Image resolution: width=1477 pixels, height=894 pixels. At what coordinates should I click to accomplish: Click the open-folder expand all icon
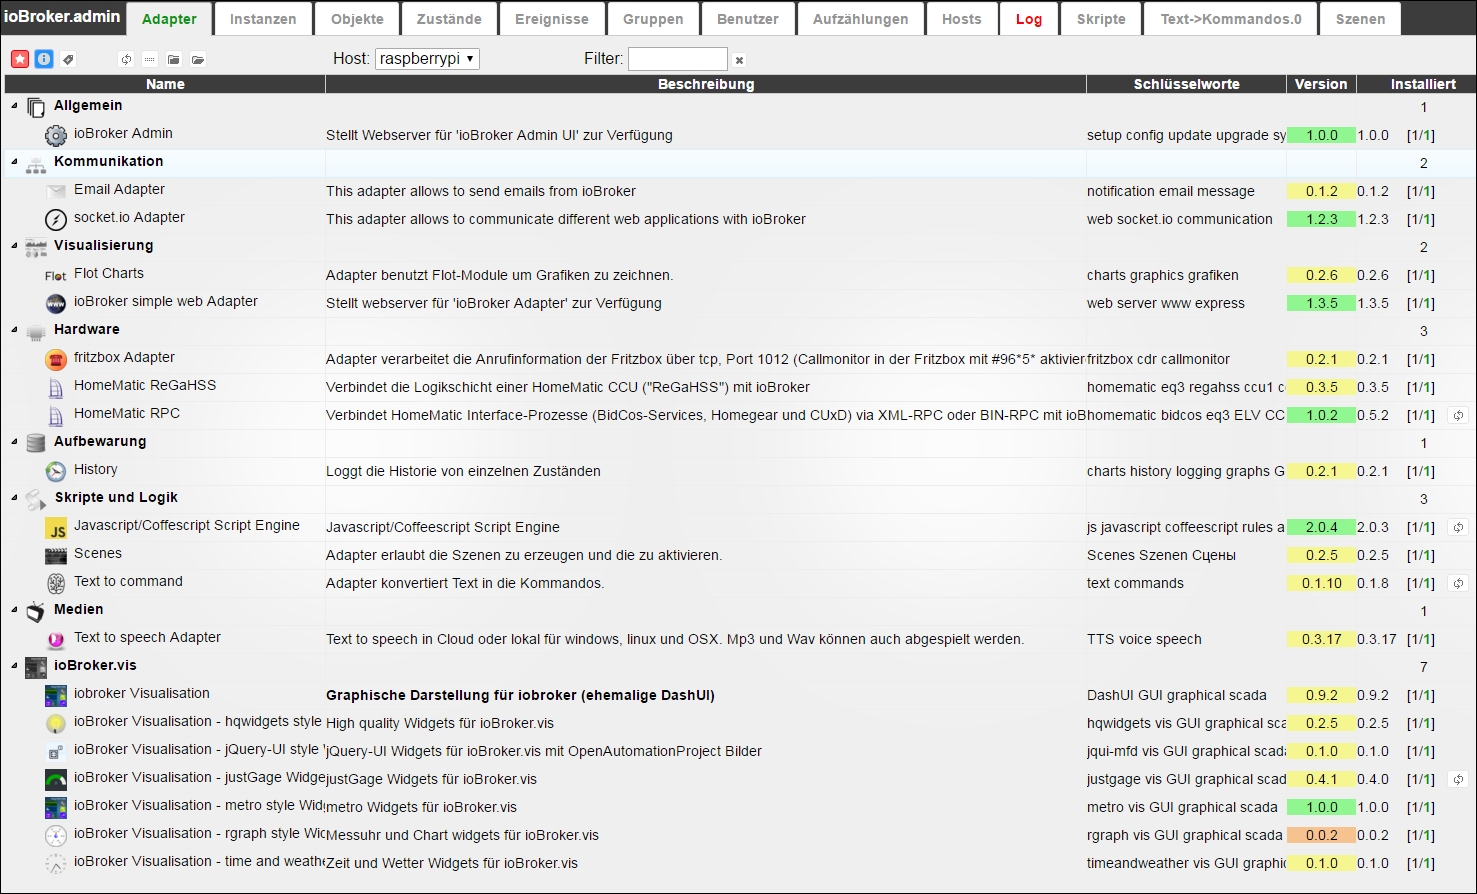tap(198, 59)
